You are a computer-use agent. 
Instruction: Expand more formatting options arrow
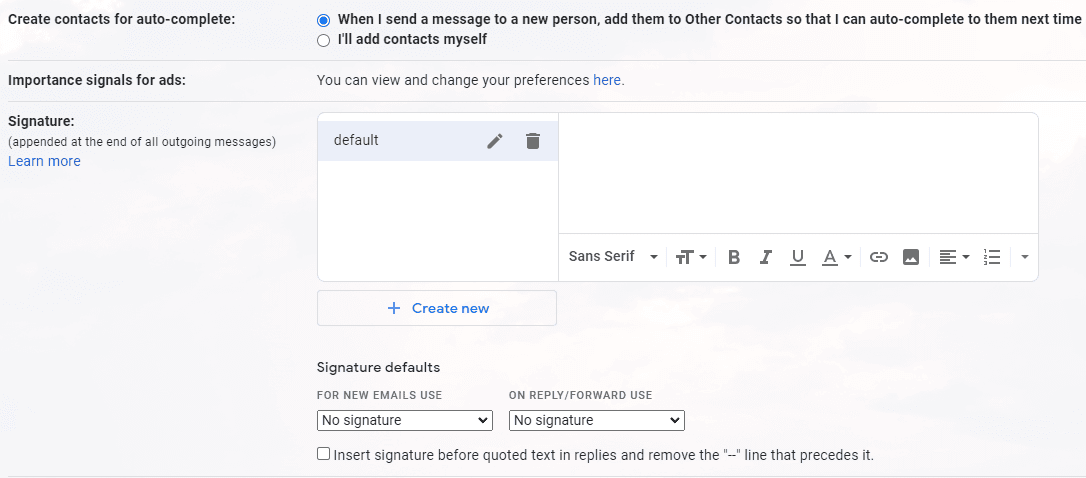pos(1025,257)
